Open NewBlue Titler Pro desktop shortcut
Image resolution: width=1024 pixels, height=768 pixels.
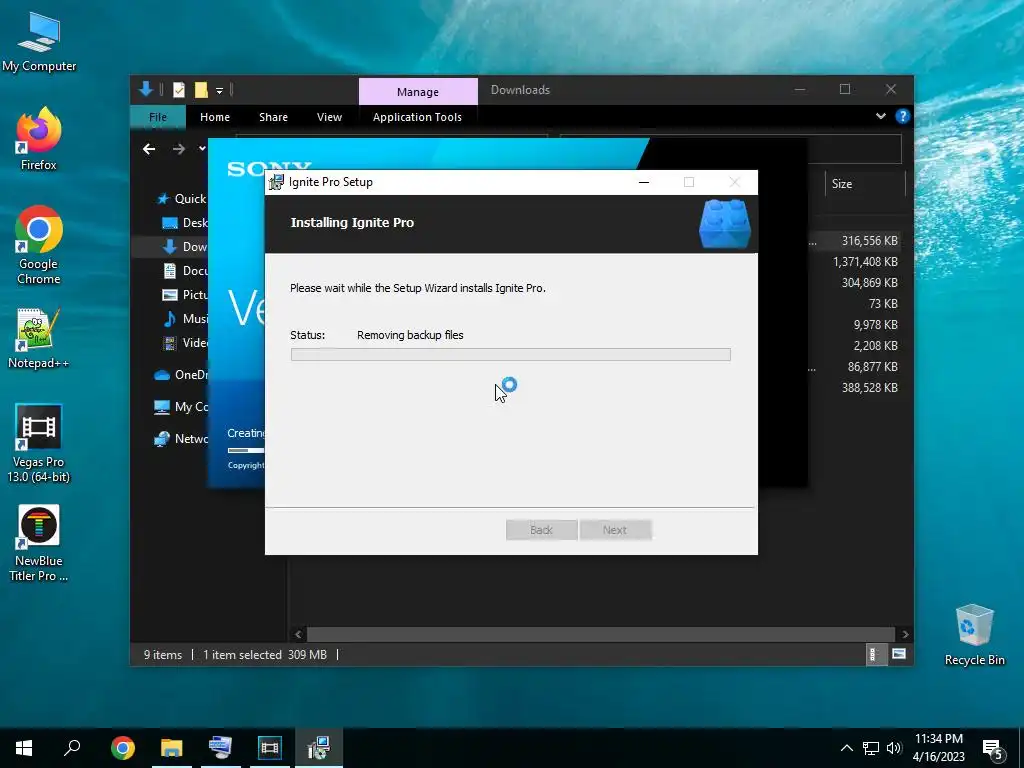point(39,543)
